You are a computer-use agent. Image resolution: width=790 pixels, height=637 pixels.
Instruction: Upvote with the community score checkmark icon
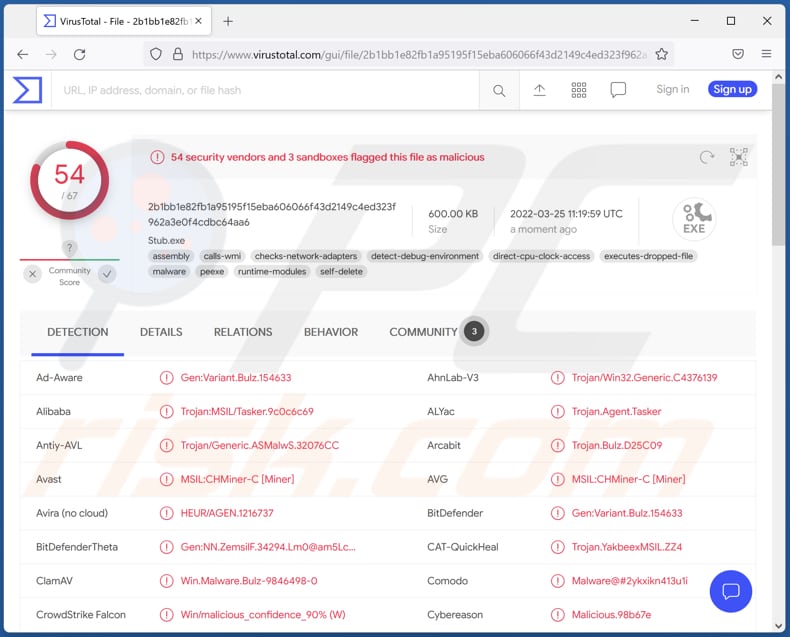tap(107, 274)
